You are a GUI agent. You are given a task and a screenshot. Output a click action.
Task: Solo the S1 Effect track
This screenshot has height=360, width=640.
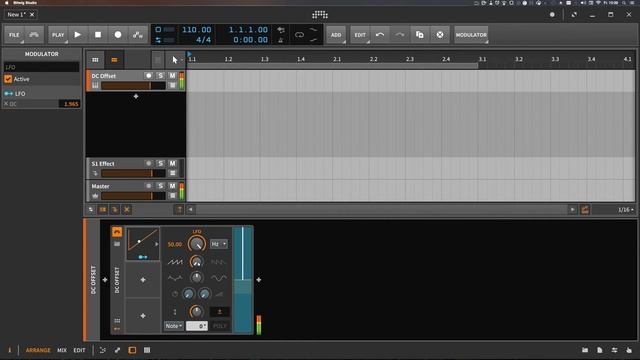160,163
